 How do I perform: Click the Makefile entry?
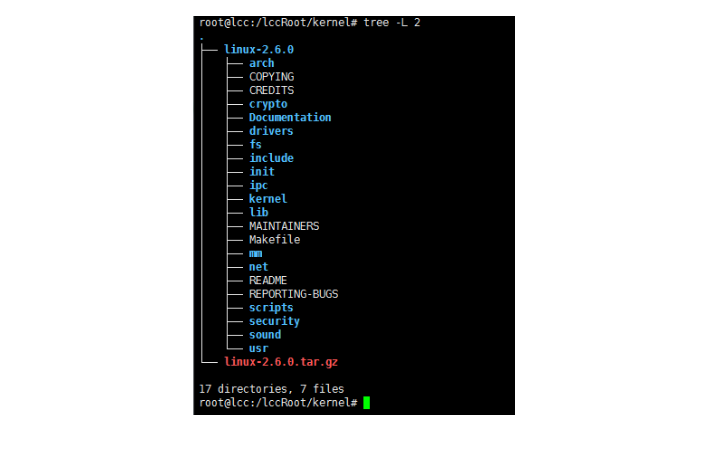click(274, 240)
